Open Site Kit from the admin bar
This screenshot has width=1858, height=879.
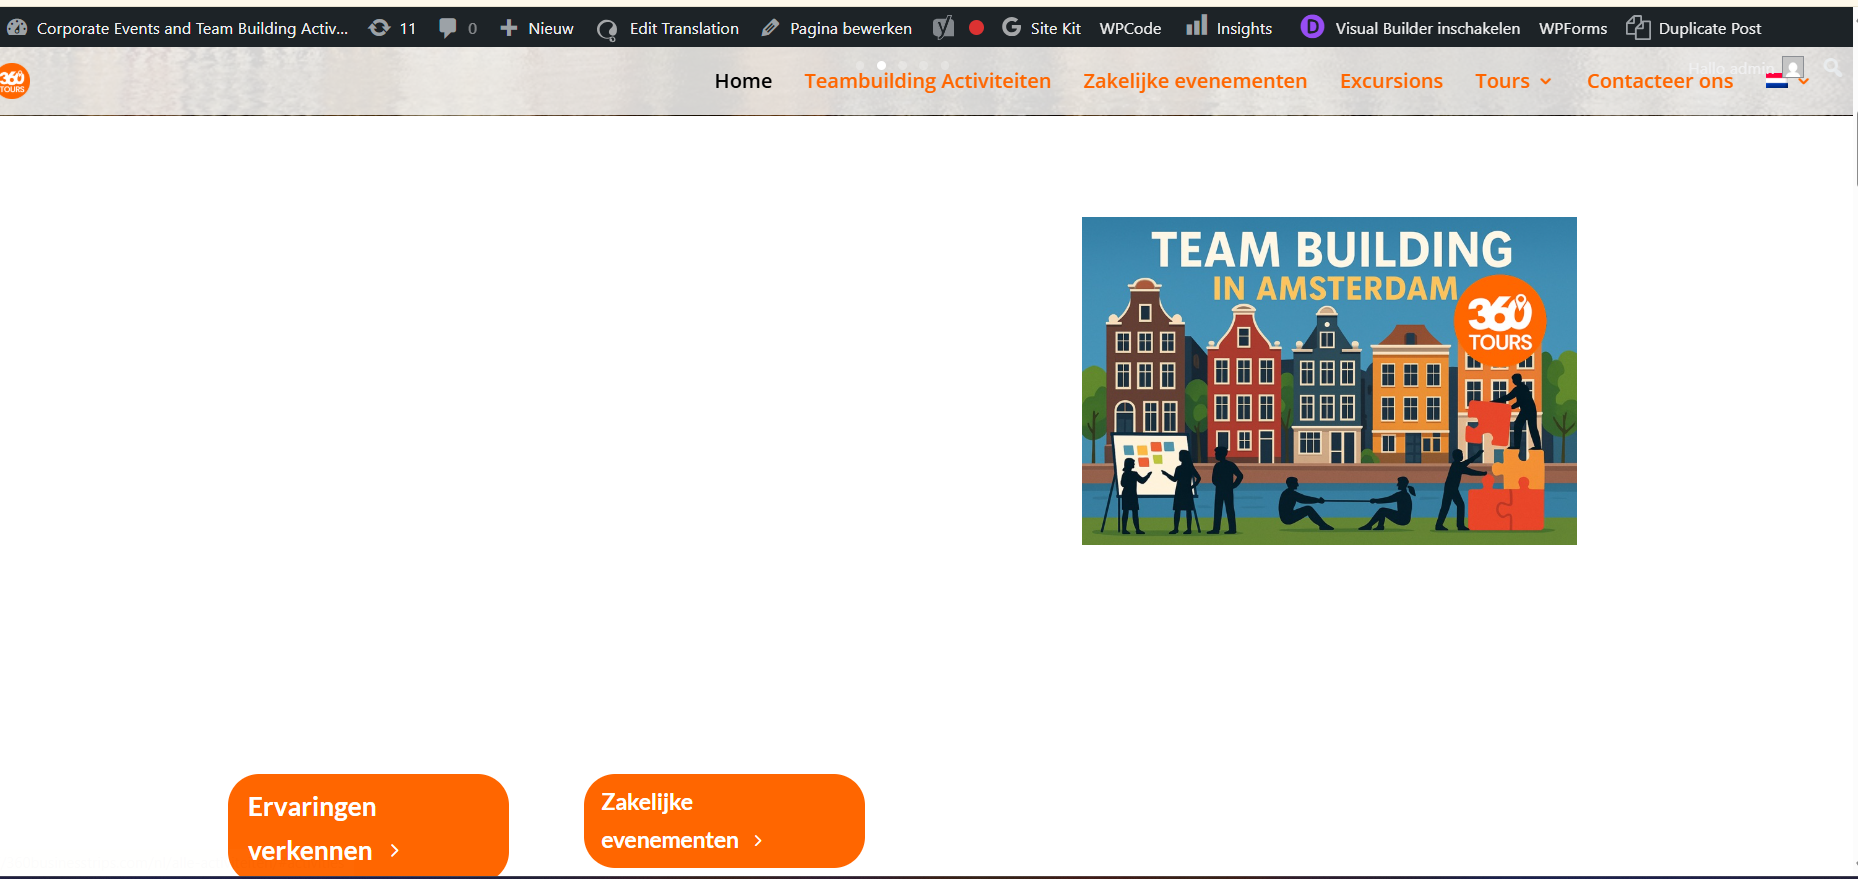pyautogui.click(x=1041, y=28)
